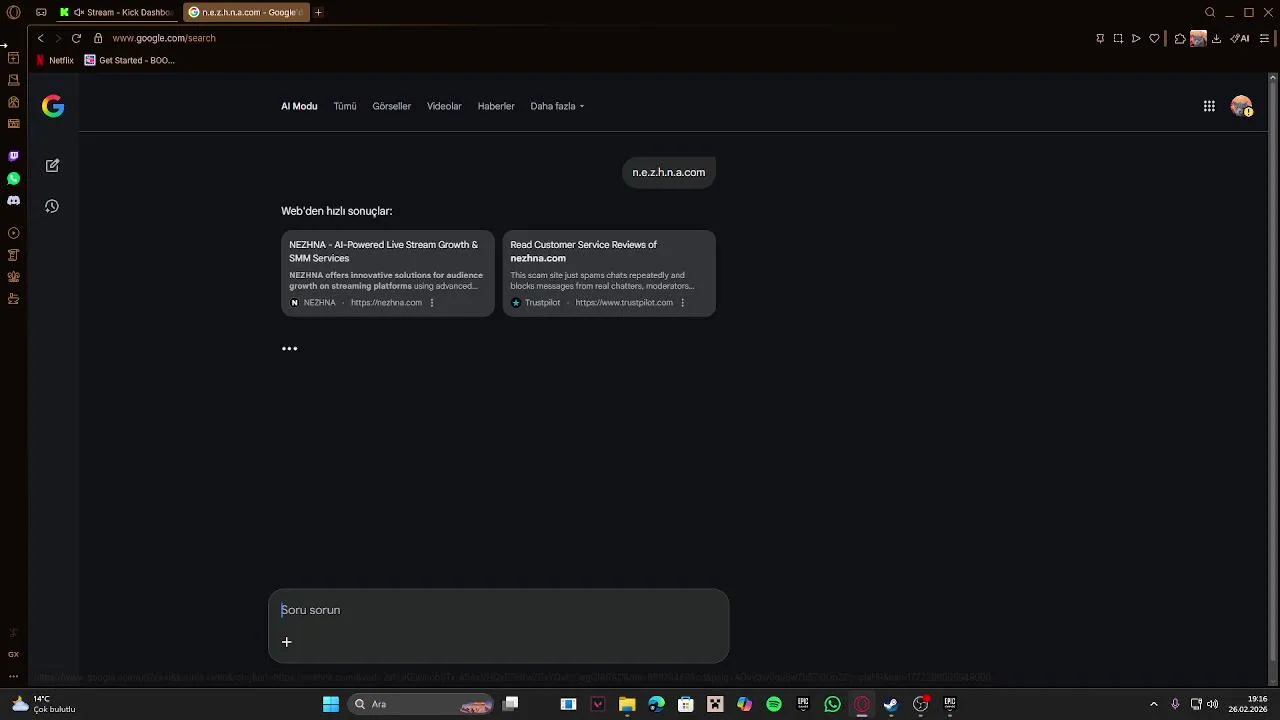Switch to the Stream - Kick Dashboard tab
This screenshot has width=1280, height=720.
tap(118, 12)
